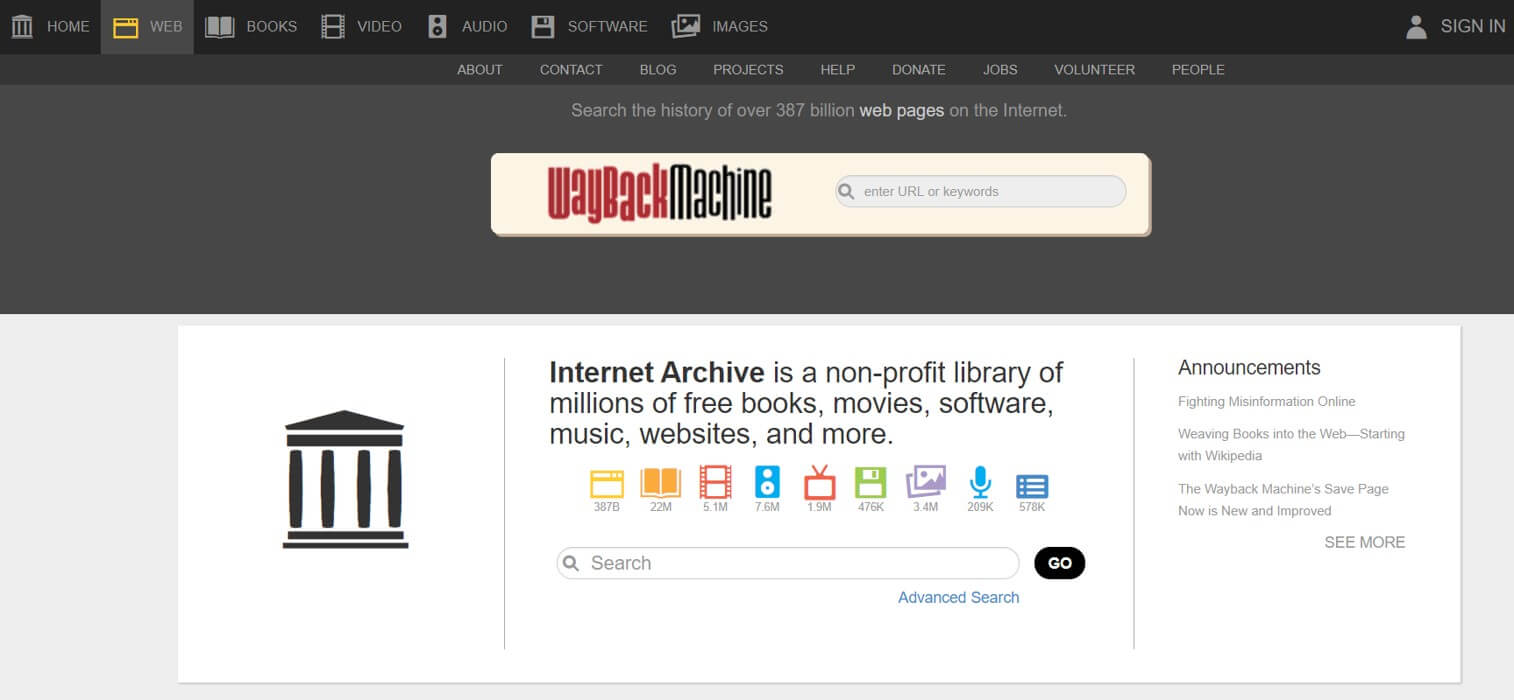Visit the BLOG link
The height and width of the screenshot is (700, 1514).
pyautogui.click(x=658, y=70)
